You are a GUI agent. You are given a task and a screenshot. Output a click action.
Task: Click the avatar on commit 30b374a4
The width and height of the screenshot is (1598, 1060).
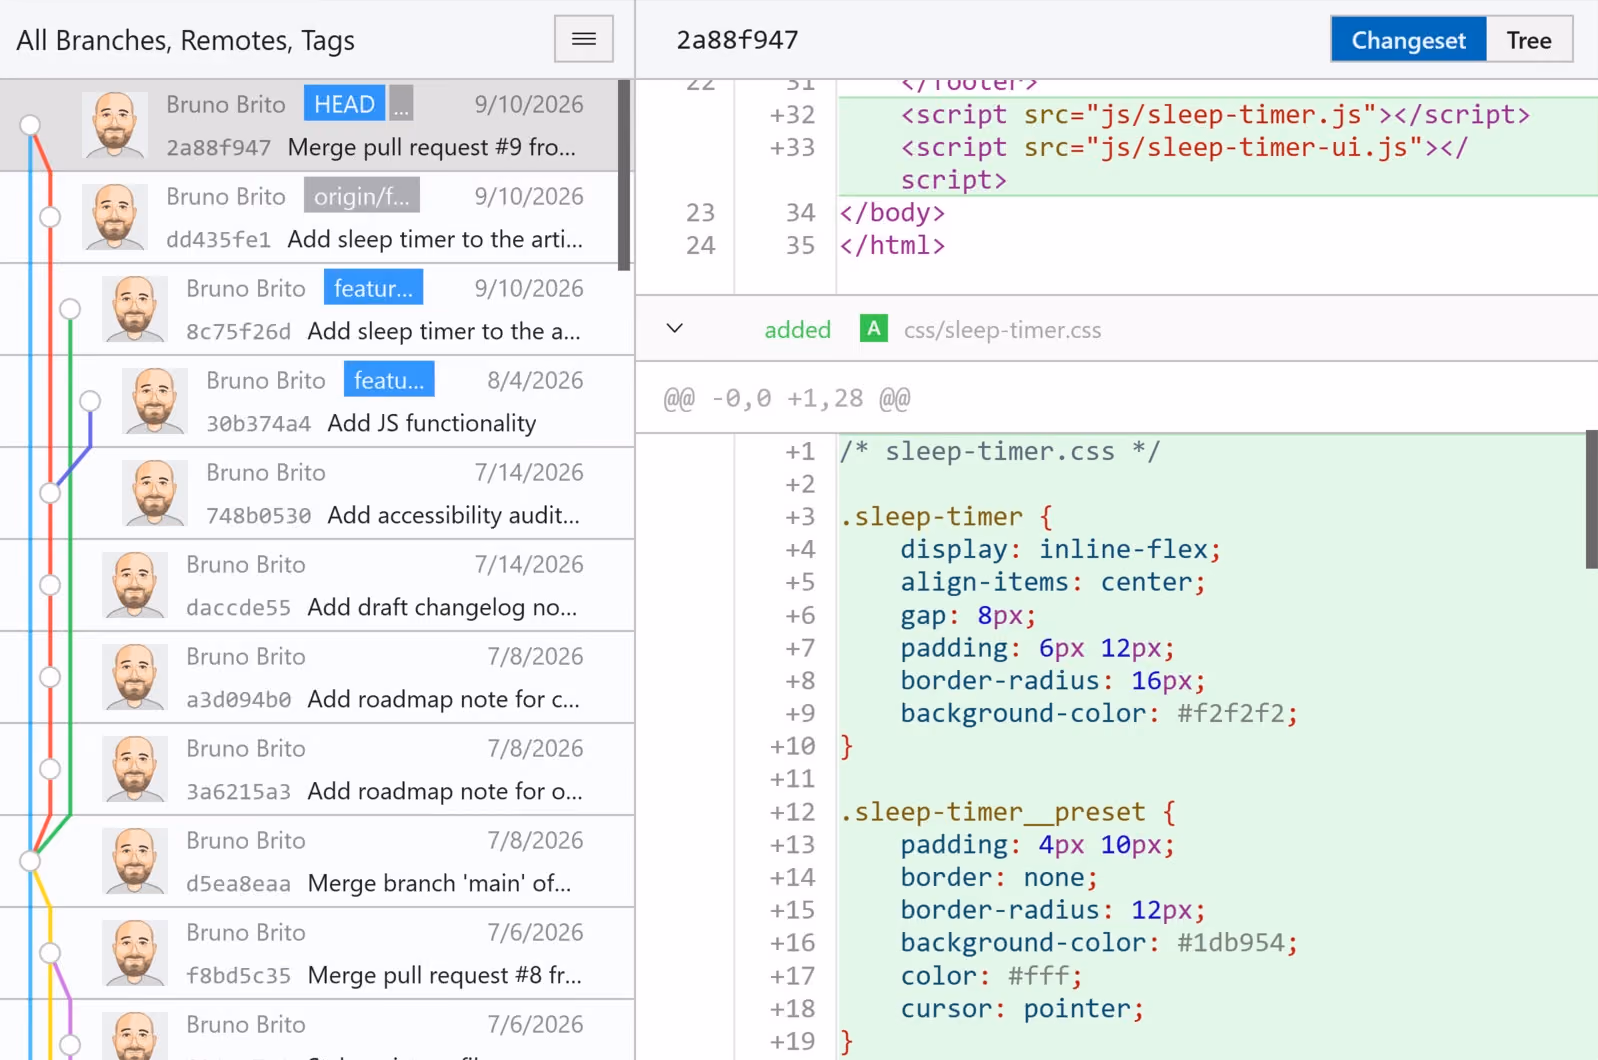[x=154, y=401]
